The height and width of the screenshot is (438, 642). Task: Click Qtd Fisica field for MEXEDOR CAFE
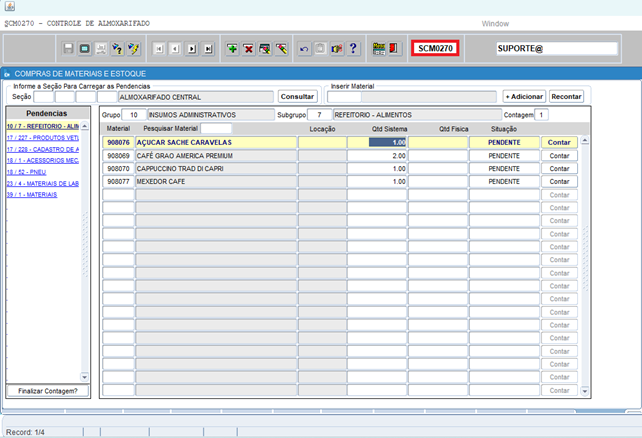[438, 181]
